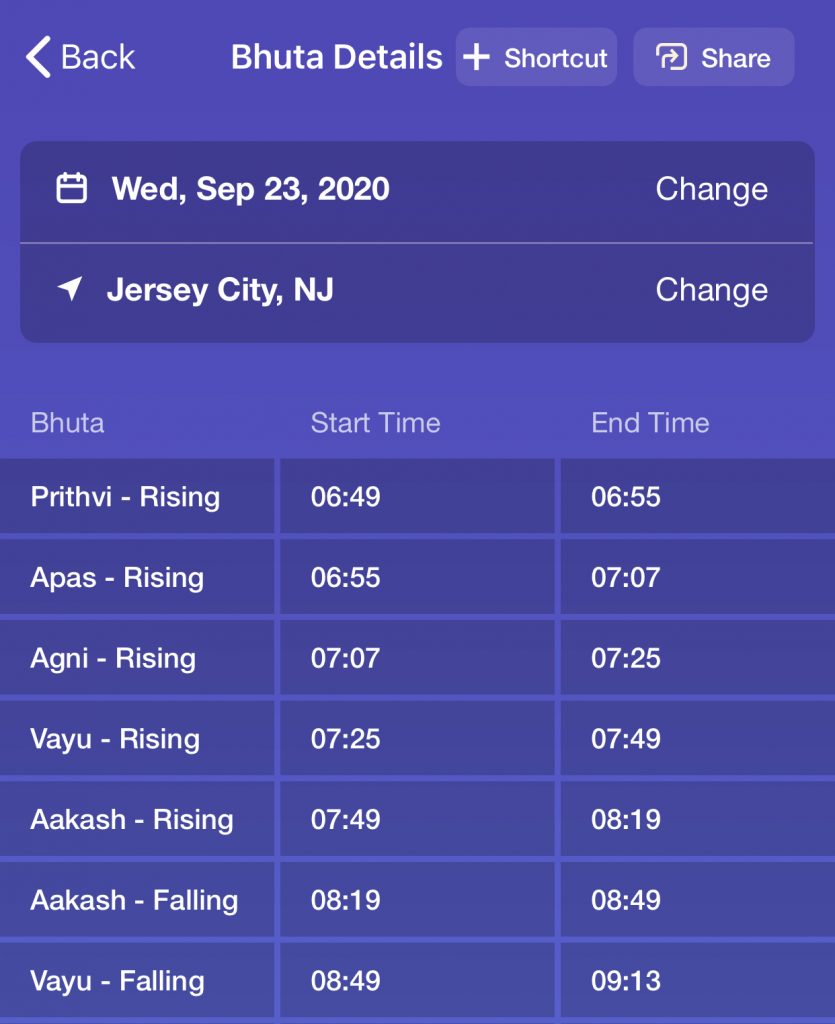Click the location arrow icon
This screenshot has height=1024, width=835.
pyautogui.click(x=70, y=288)
